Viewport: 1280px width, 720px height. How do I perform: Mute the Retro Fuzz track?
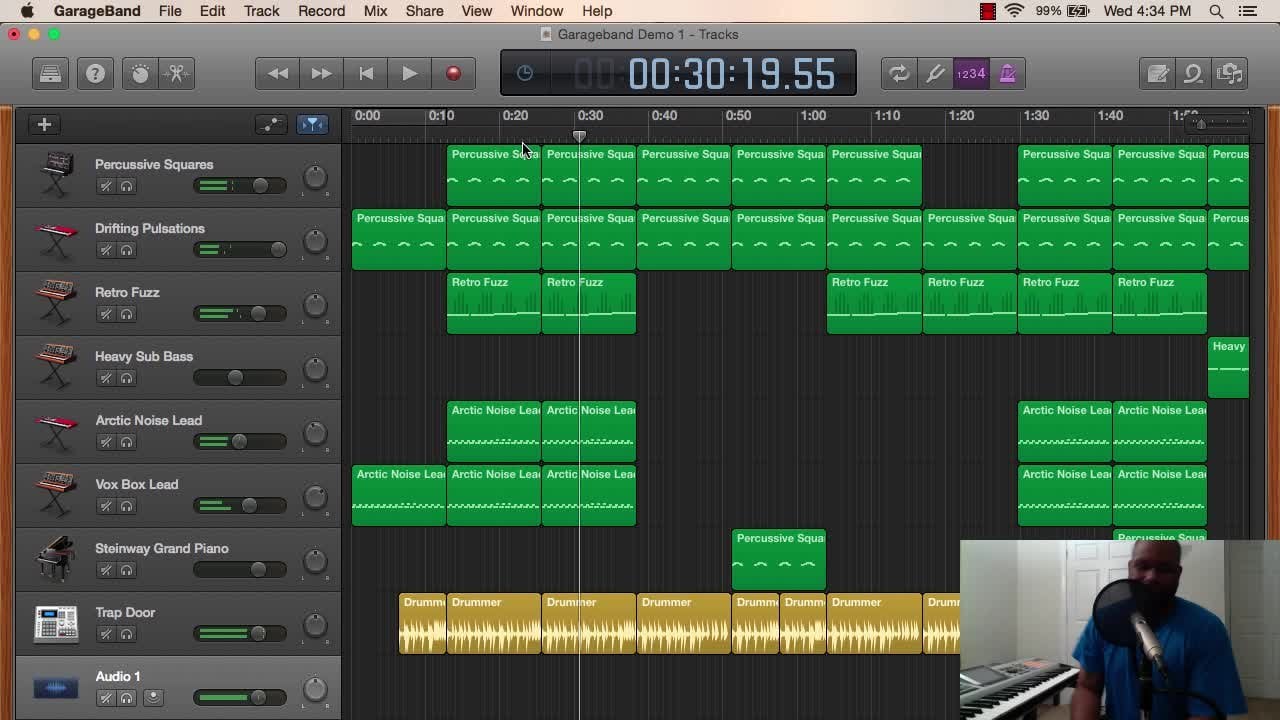coord(106,314)
